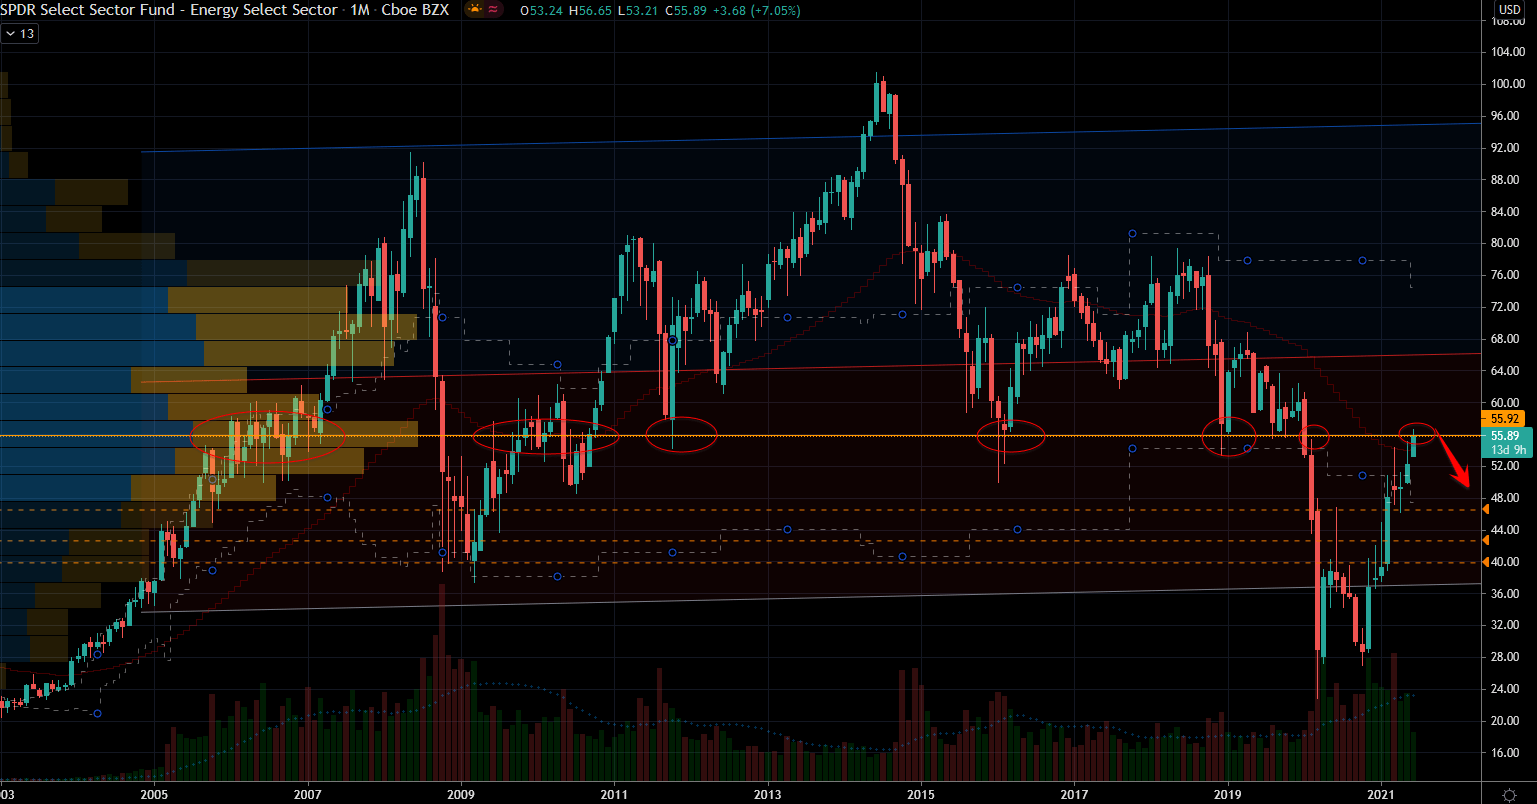Click the 2009 label on the time axis

click(x=461, y=793)
